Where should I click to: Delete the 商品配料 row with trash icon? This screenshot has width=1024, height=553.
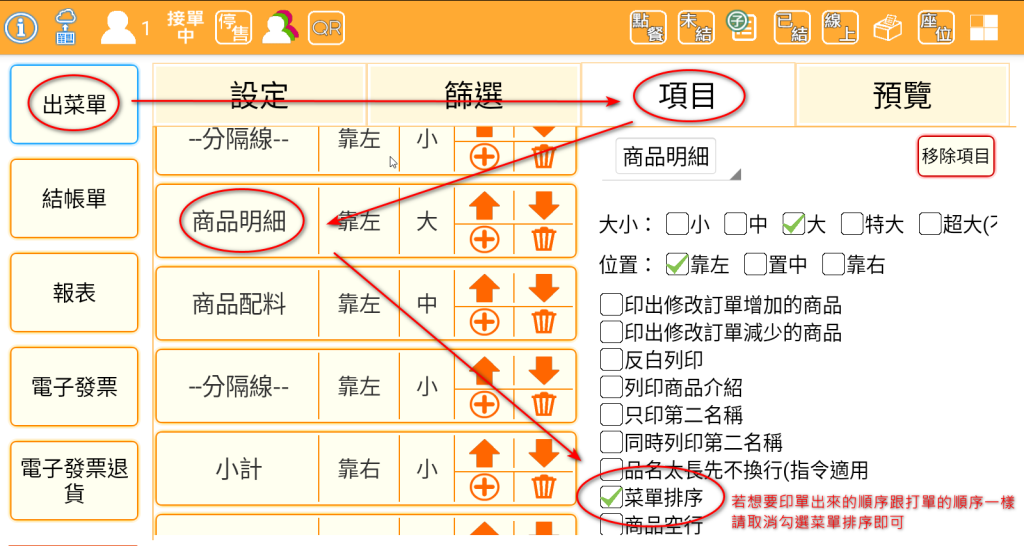(543, 322)
